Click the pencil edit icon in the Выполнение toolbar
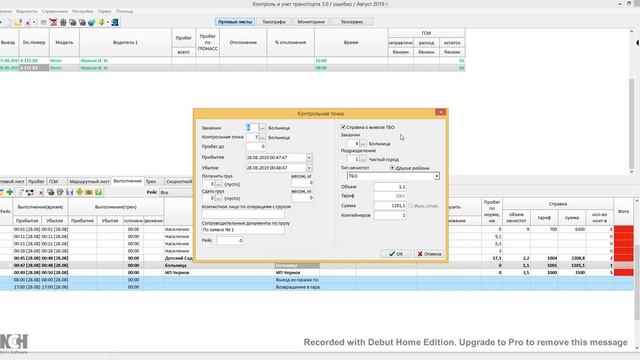This screenshot has width=640, height=360. (21, 192)
